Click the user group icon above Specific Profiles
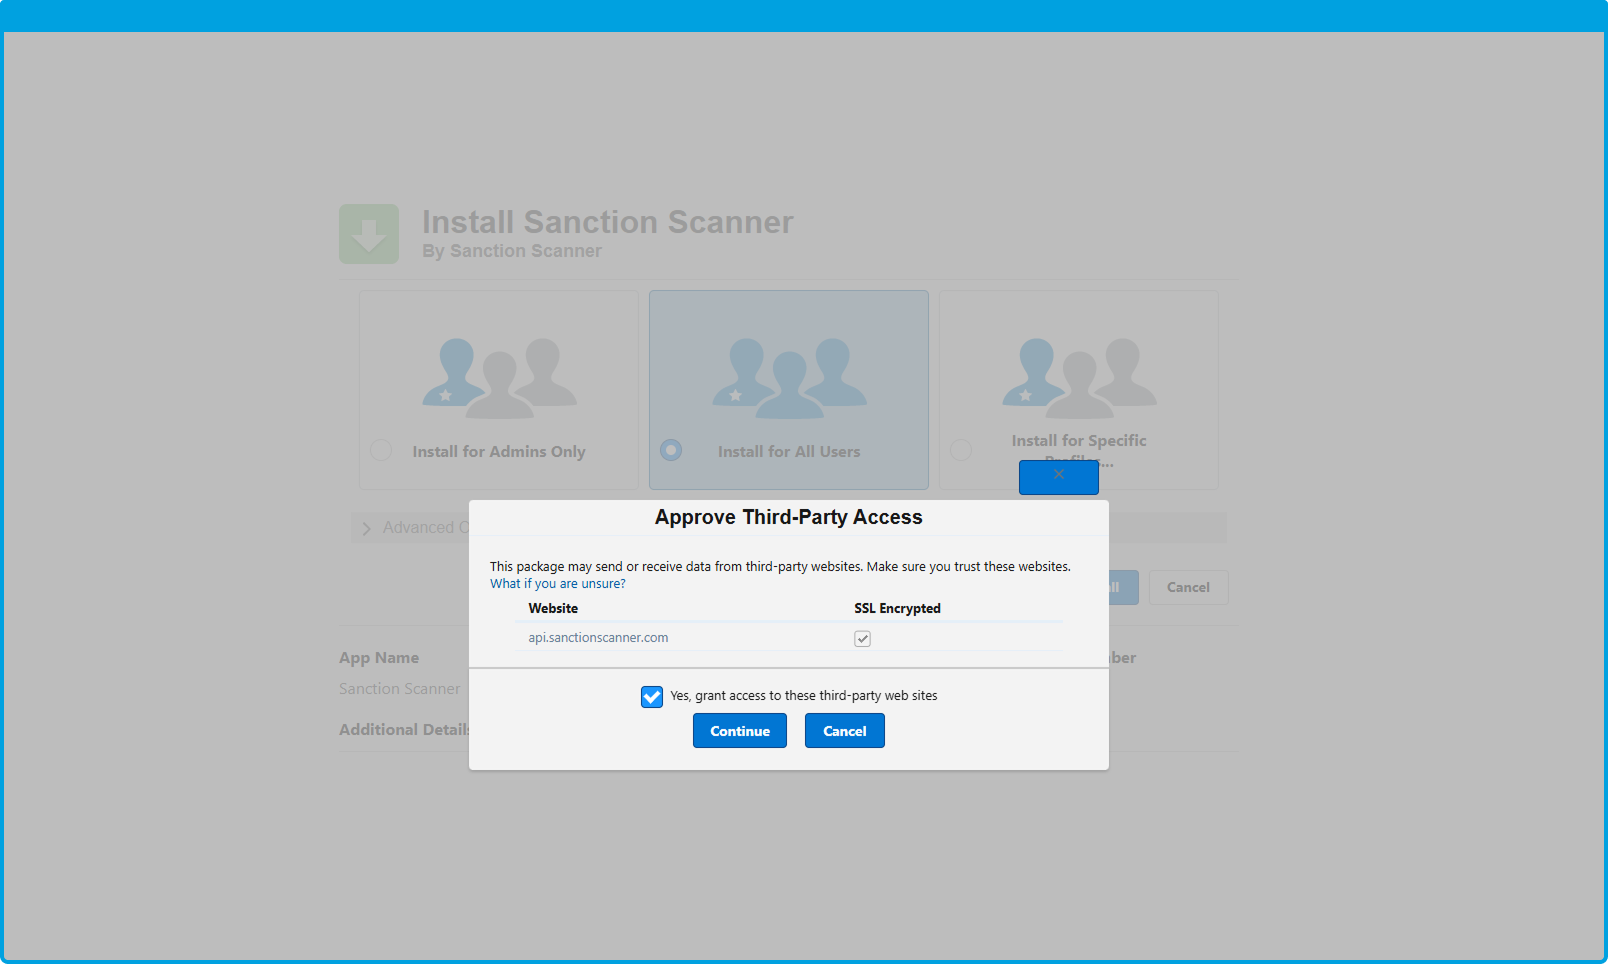 1079,378
